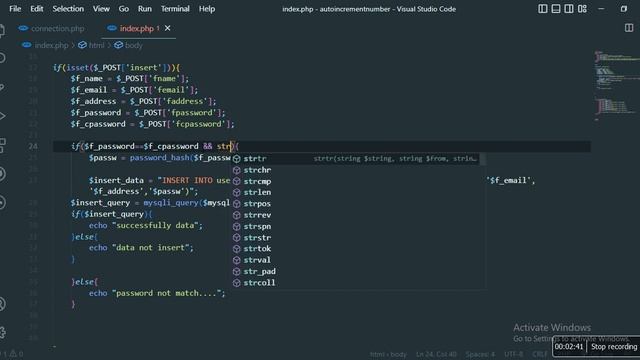Click the "successfully data" echo string

[157, 225]
